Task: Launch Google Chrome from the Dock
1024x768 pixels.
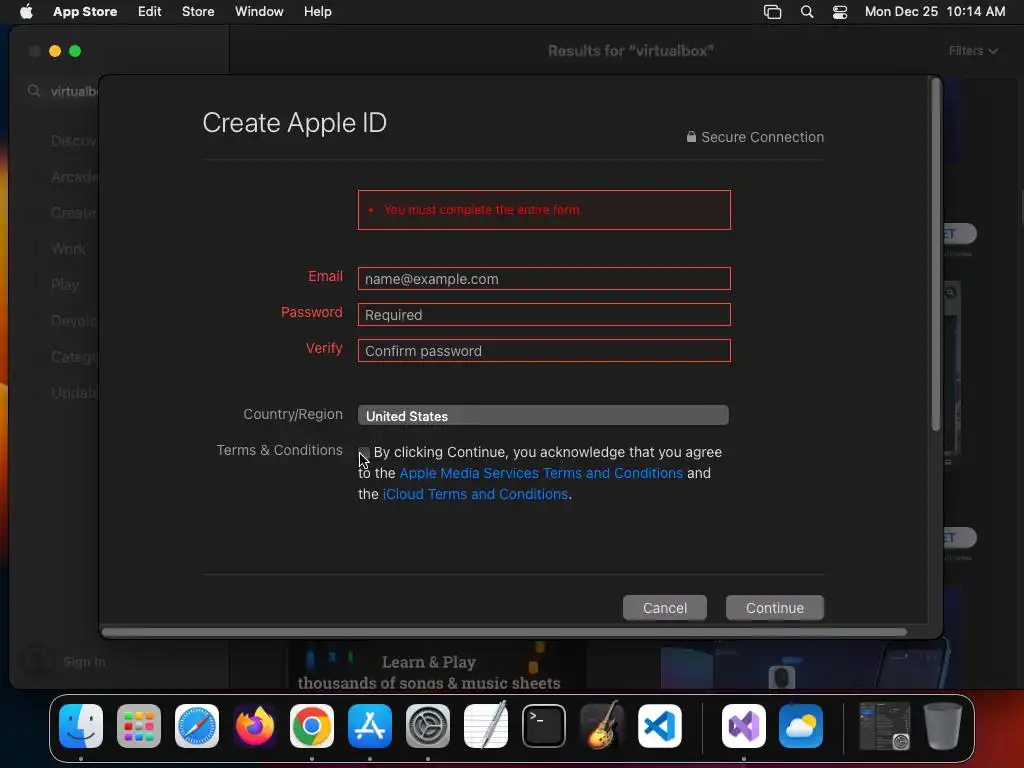Action: [312, 726]
